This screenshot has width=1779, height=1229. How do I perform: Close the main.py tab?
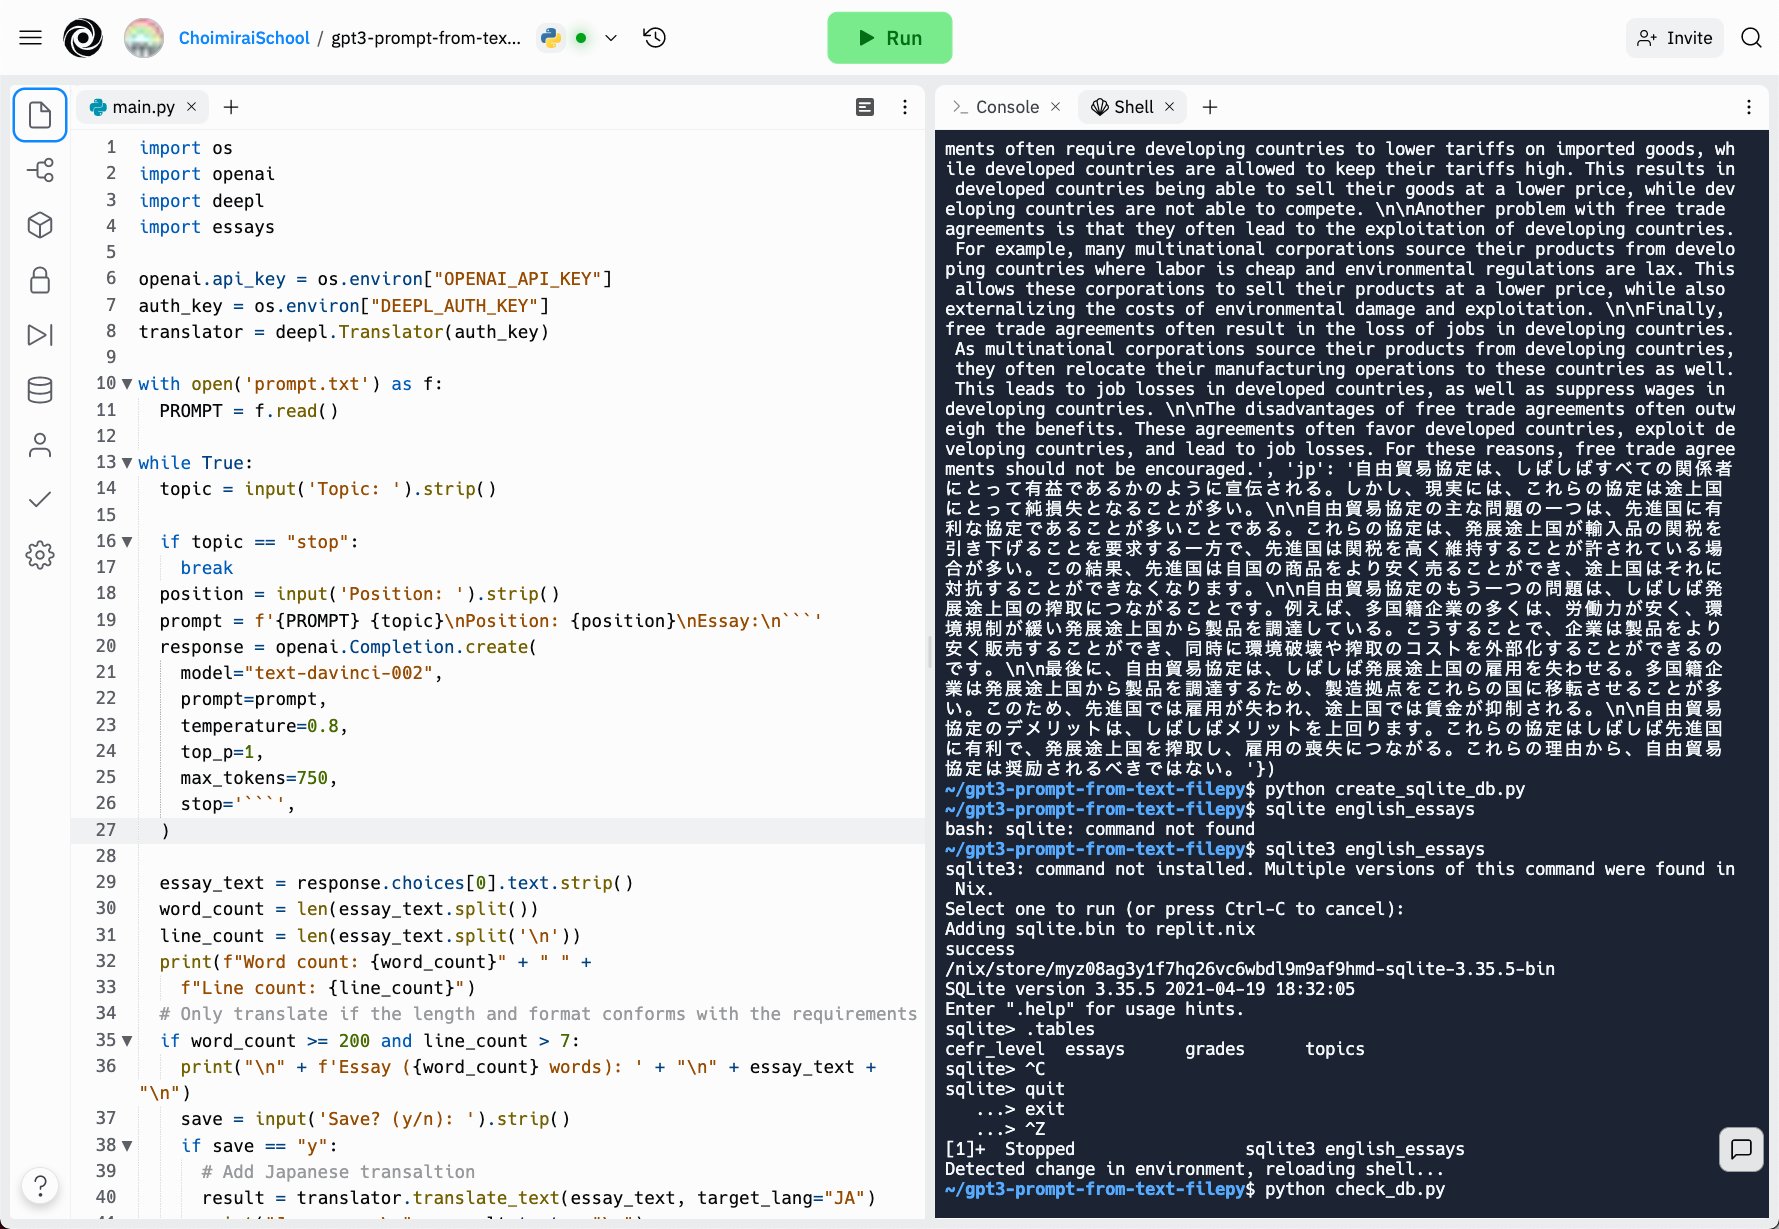tap(192, 106)
